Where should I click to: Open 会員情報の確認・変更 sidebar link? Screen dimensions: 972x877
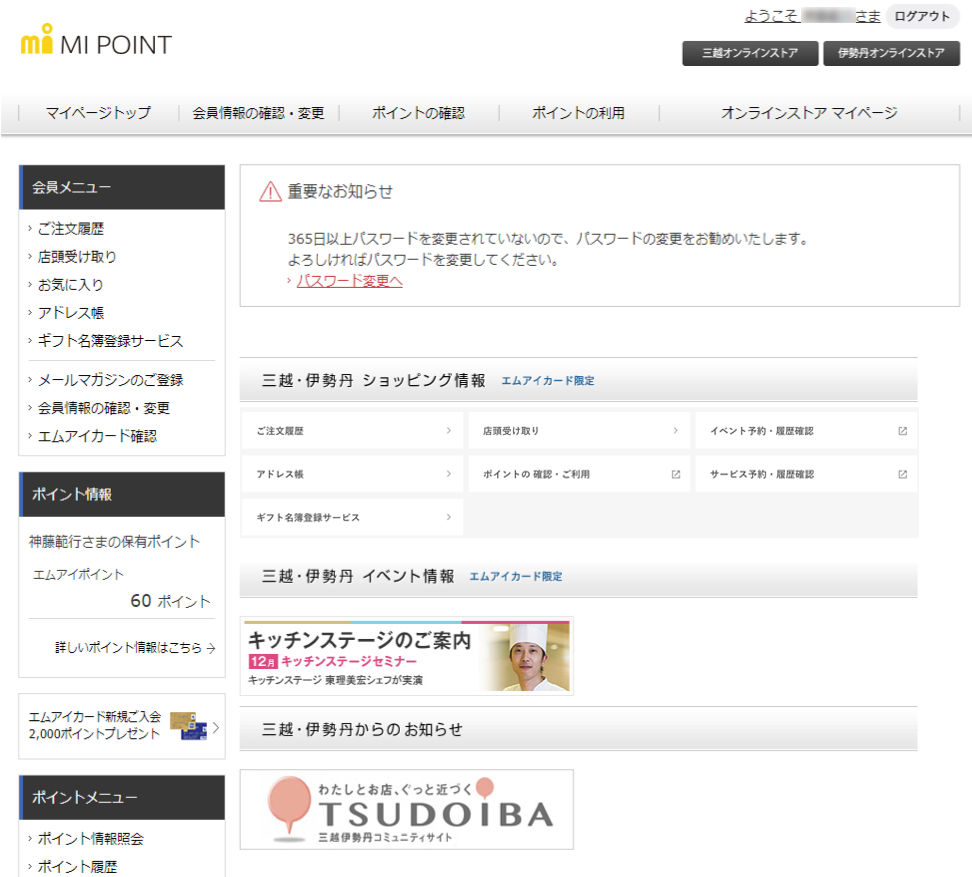[104, 408]
